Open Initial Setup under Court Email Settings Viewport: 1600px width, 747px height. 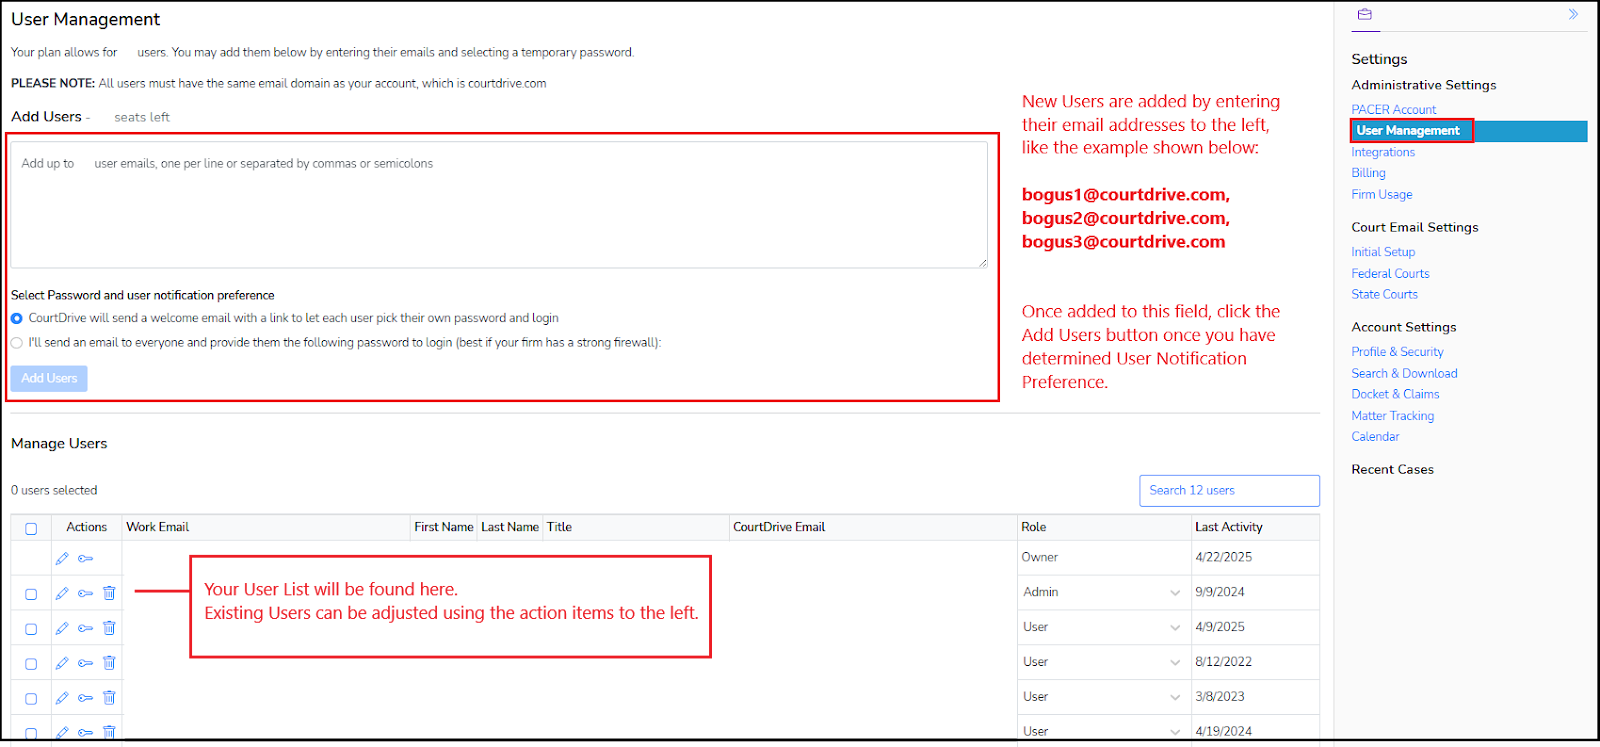coord(1383,252)
